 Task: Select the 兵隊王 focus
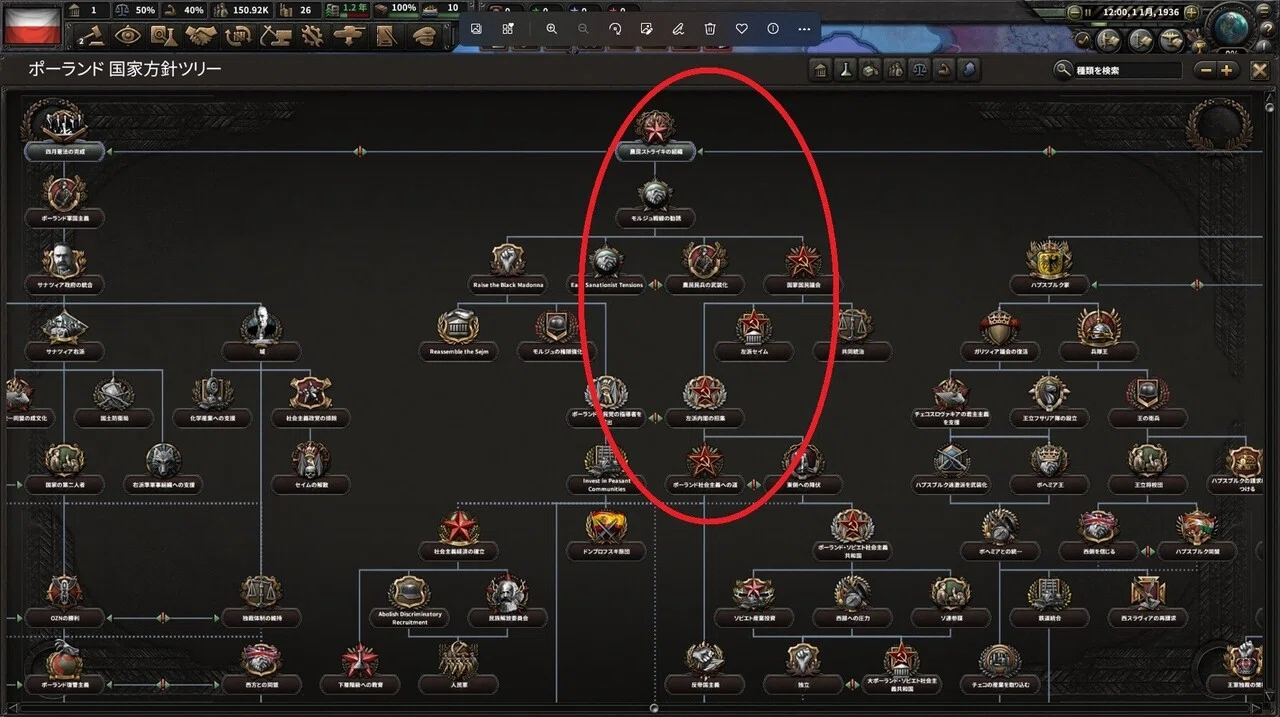[1098, 334]
